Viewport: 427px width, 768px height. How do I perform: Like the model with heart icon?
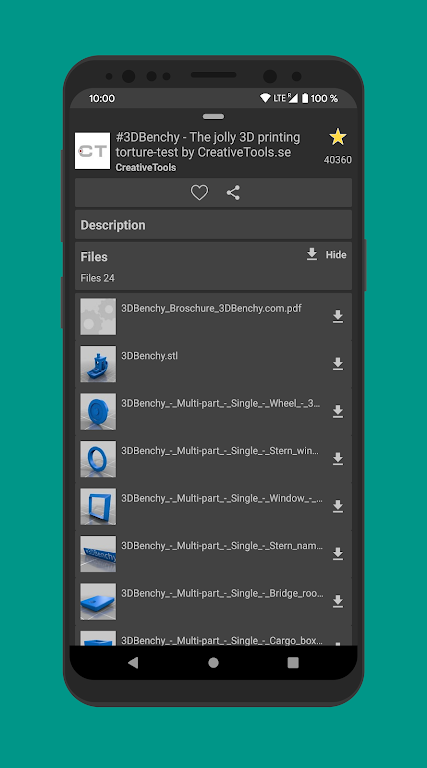pos(199,192)
